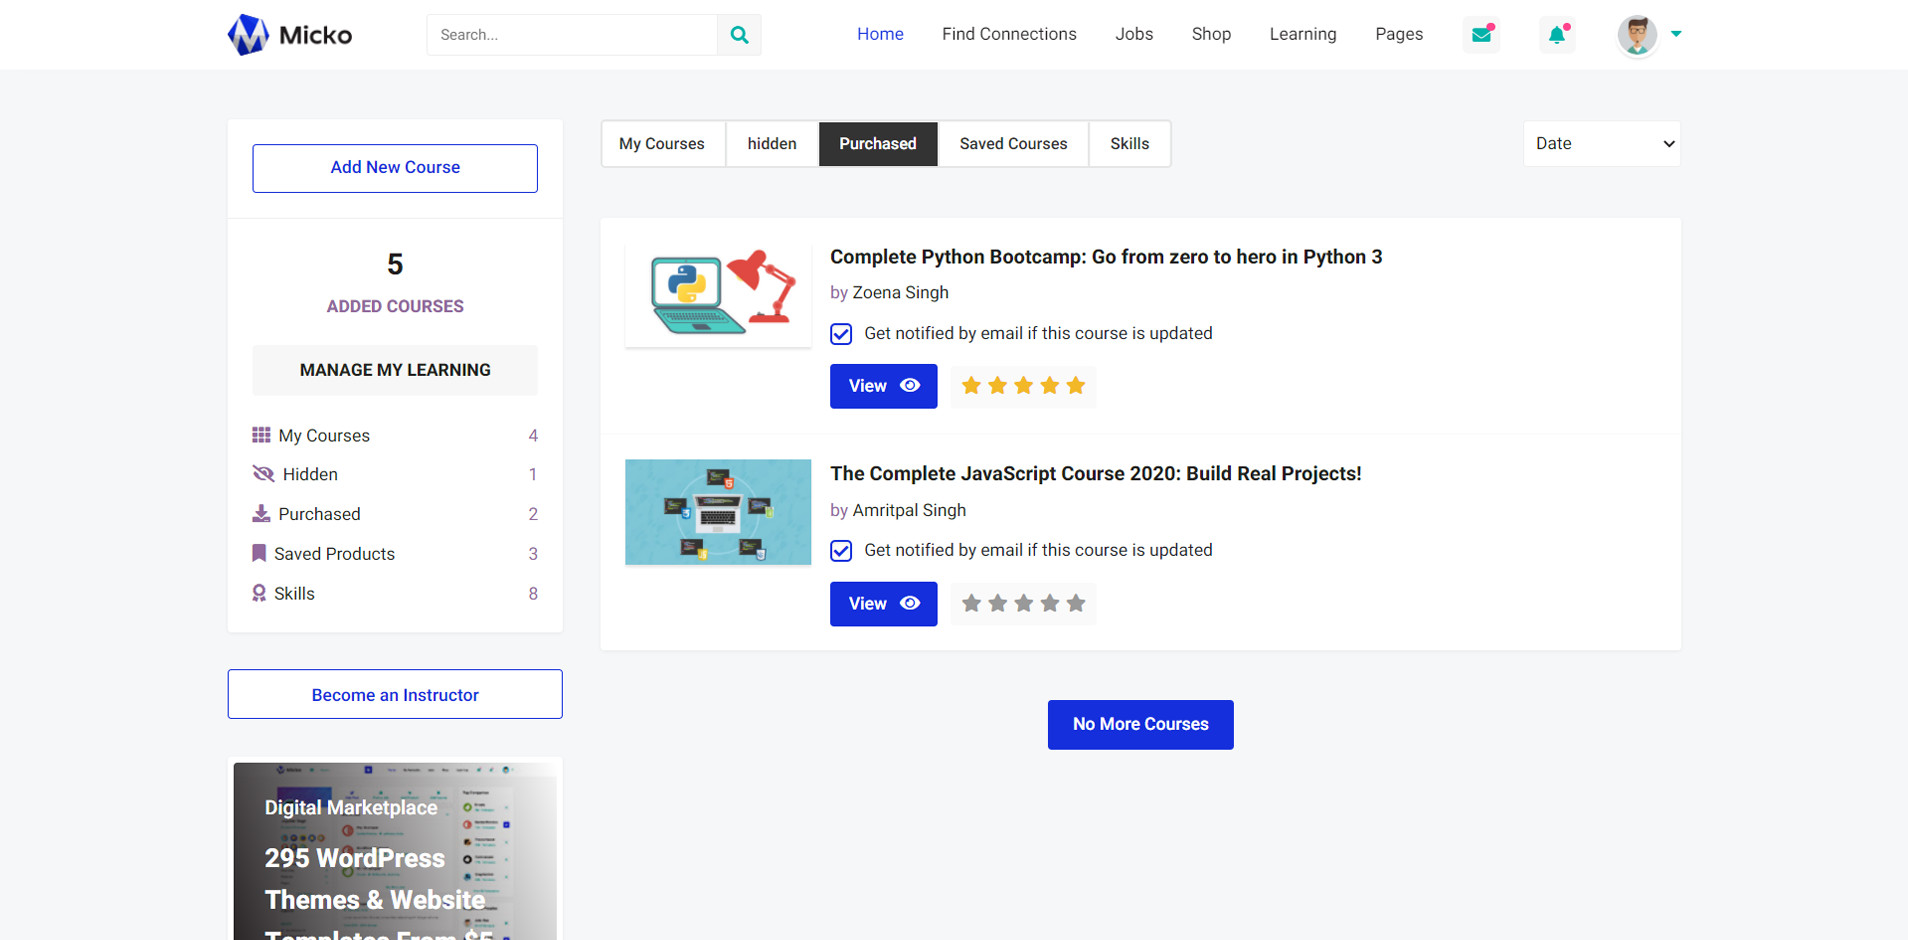
Task: Switch to the My Courses tab
Action: click(x=662, y=144)
